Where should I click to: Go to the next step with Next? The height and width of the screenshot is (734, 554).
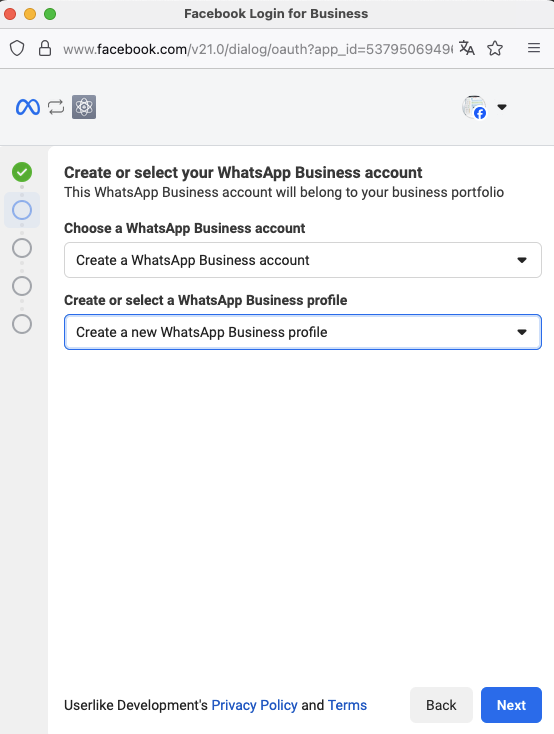[x=511, y=705]
